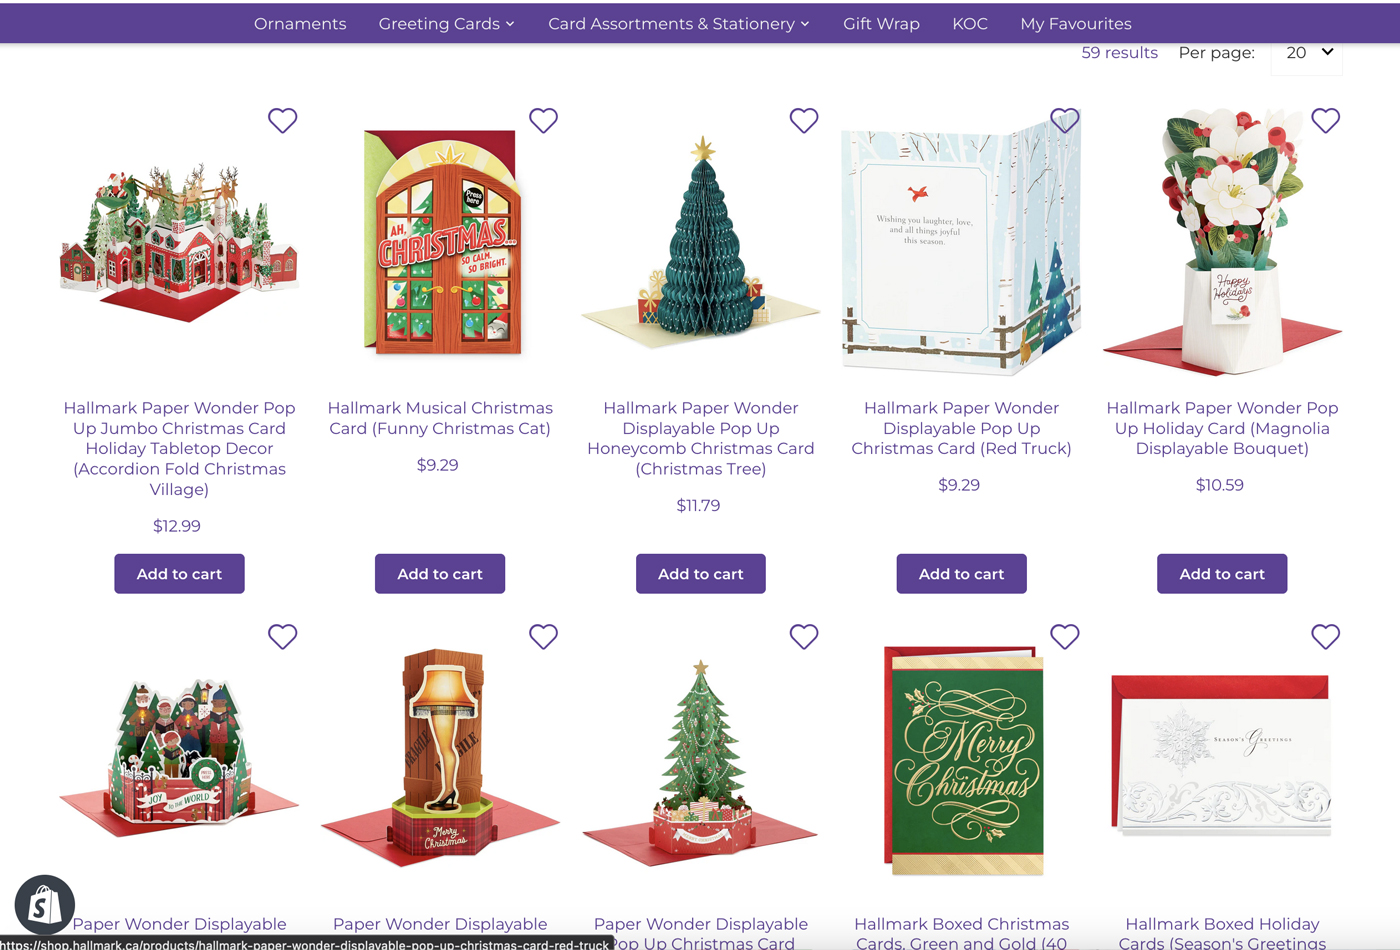Add Magnolia Bouquet card to cart
The width and height of the screenshot is (1400, 950).
[1222, 574]
